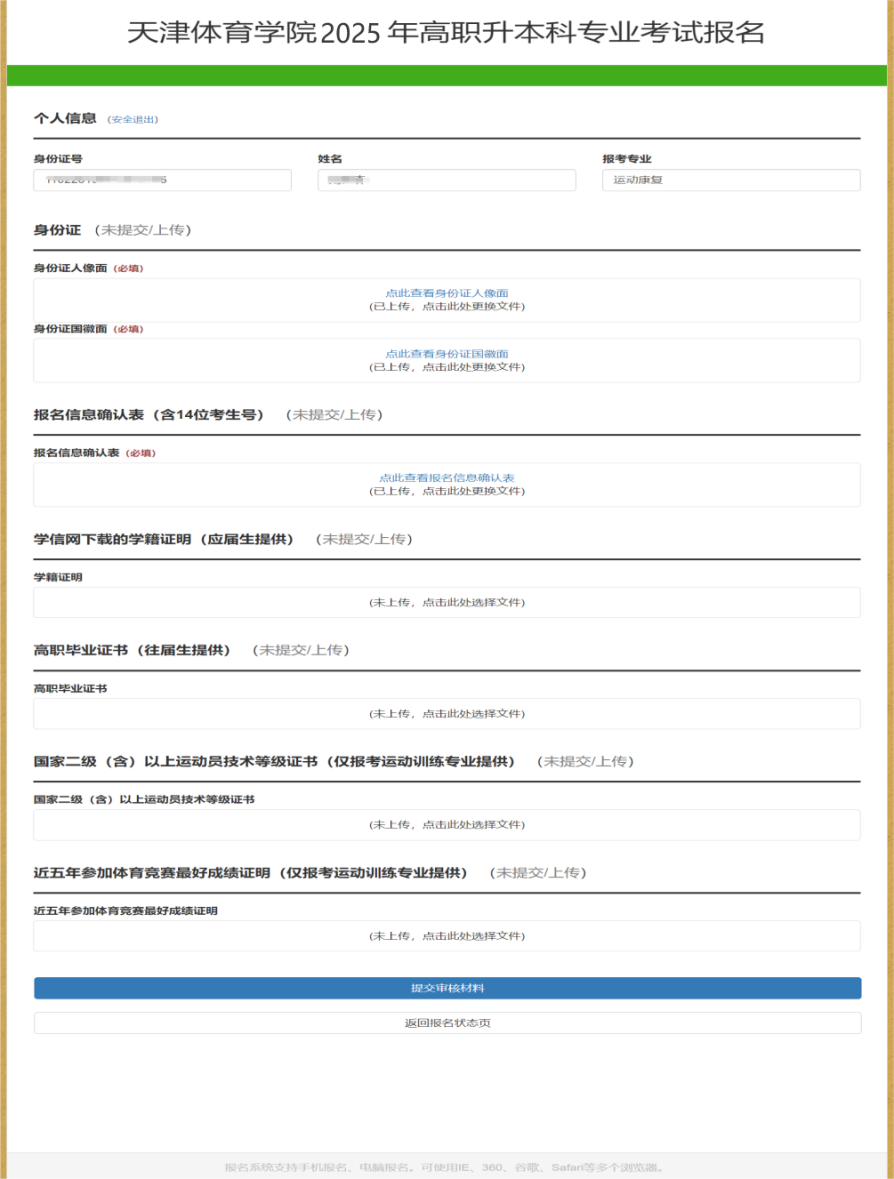Open the 点此查看身份证国徽面 link

pos(446,354)
